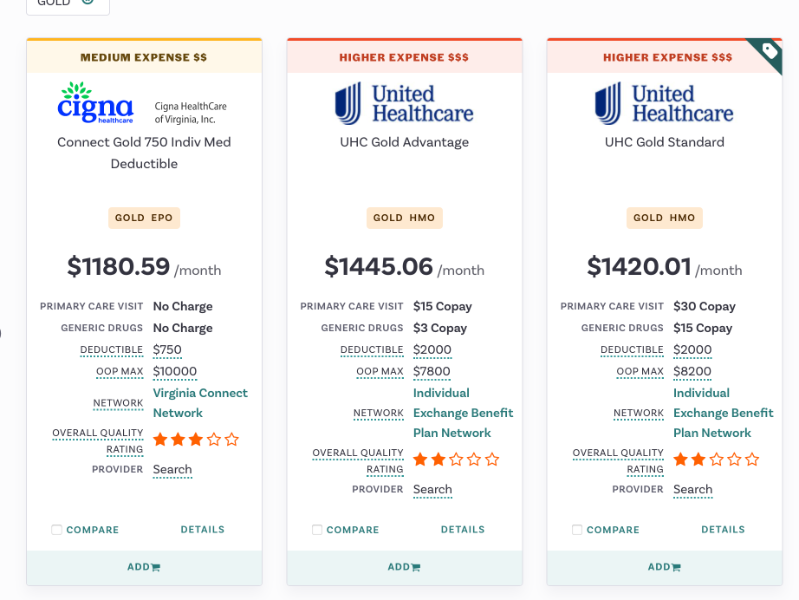The image size is (799, 600).
Task: Expand Details of UHC Gold Advantage plan
Action: coord(462,530)
